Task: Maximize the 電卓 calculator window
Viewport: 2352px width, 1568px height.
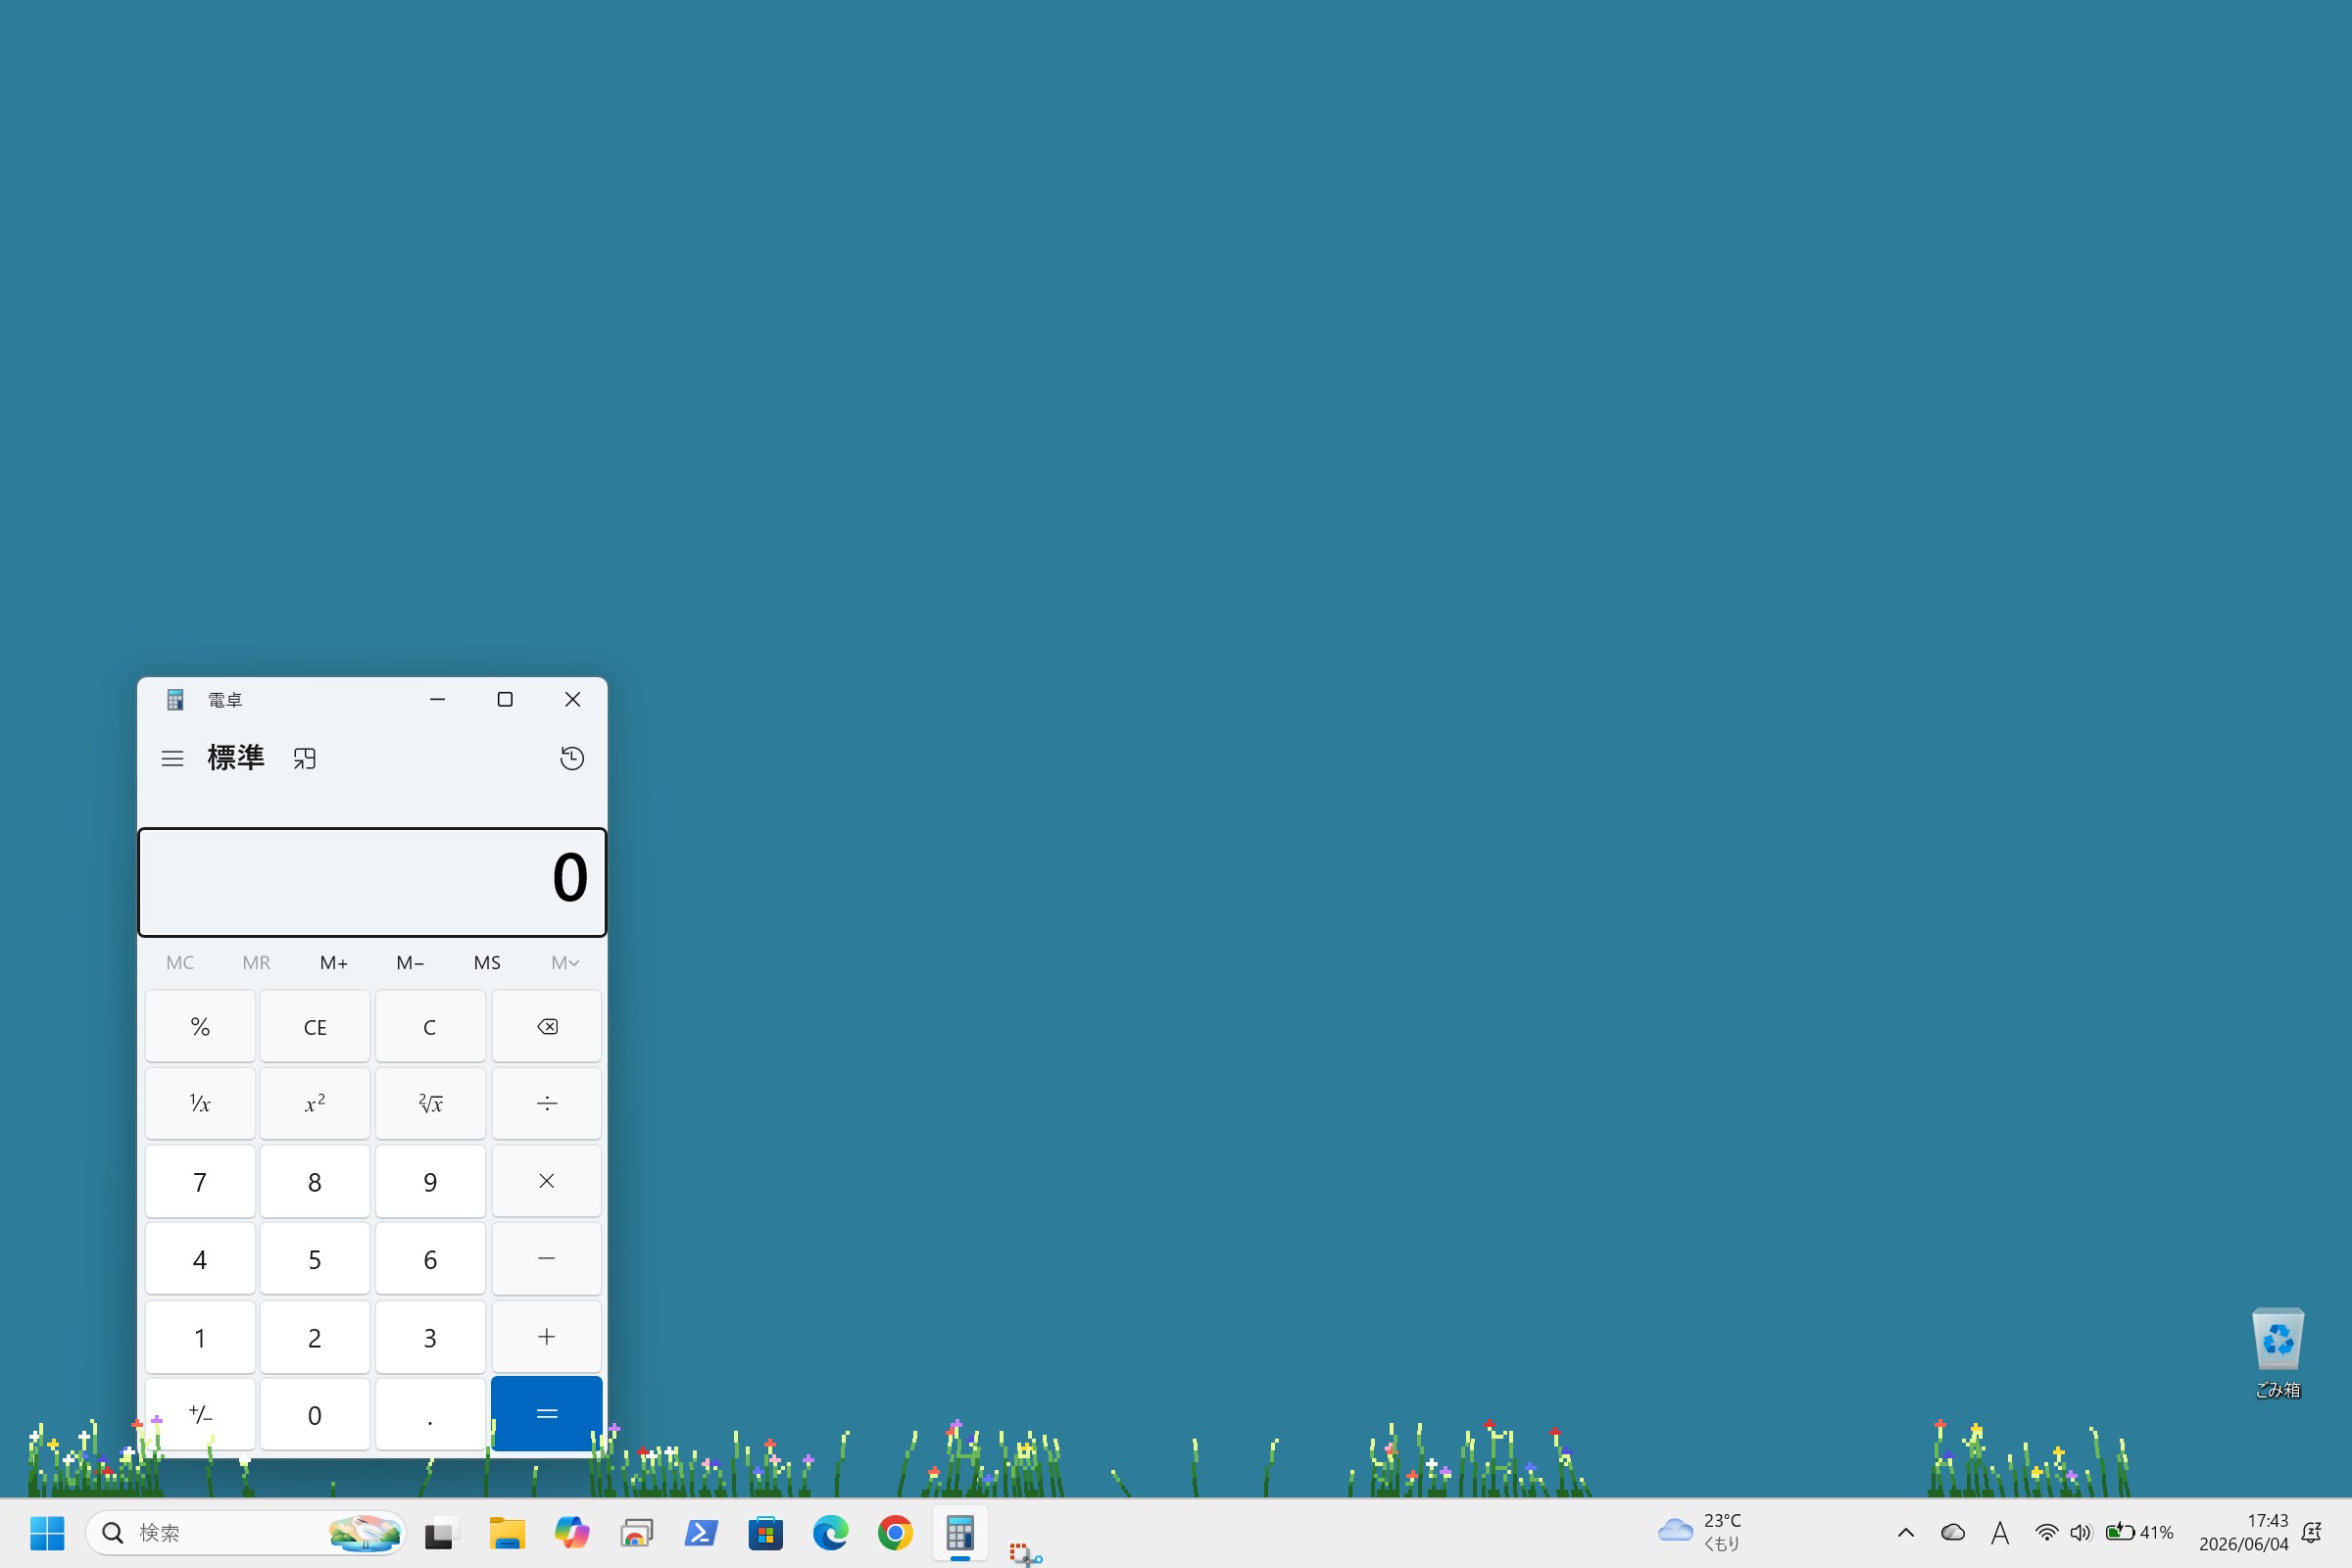Action: point(505,699)
